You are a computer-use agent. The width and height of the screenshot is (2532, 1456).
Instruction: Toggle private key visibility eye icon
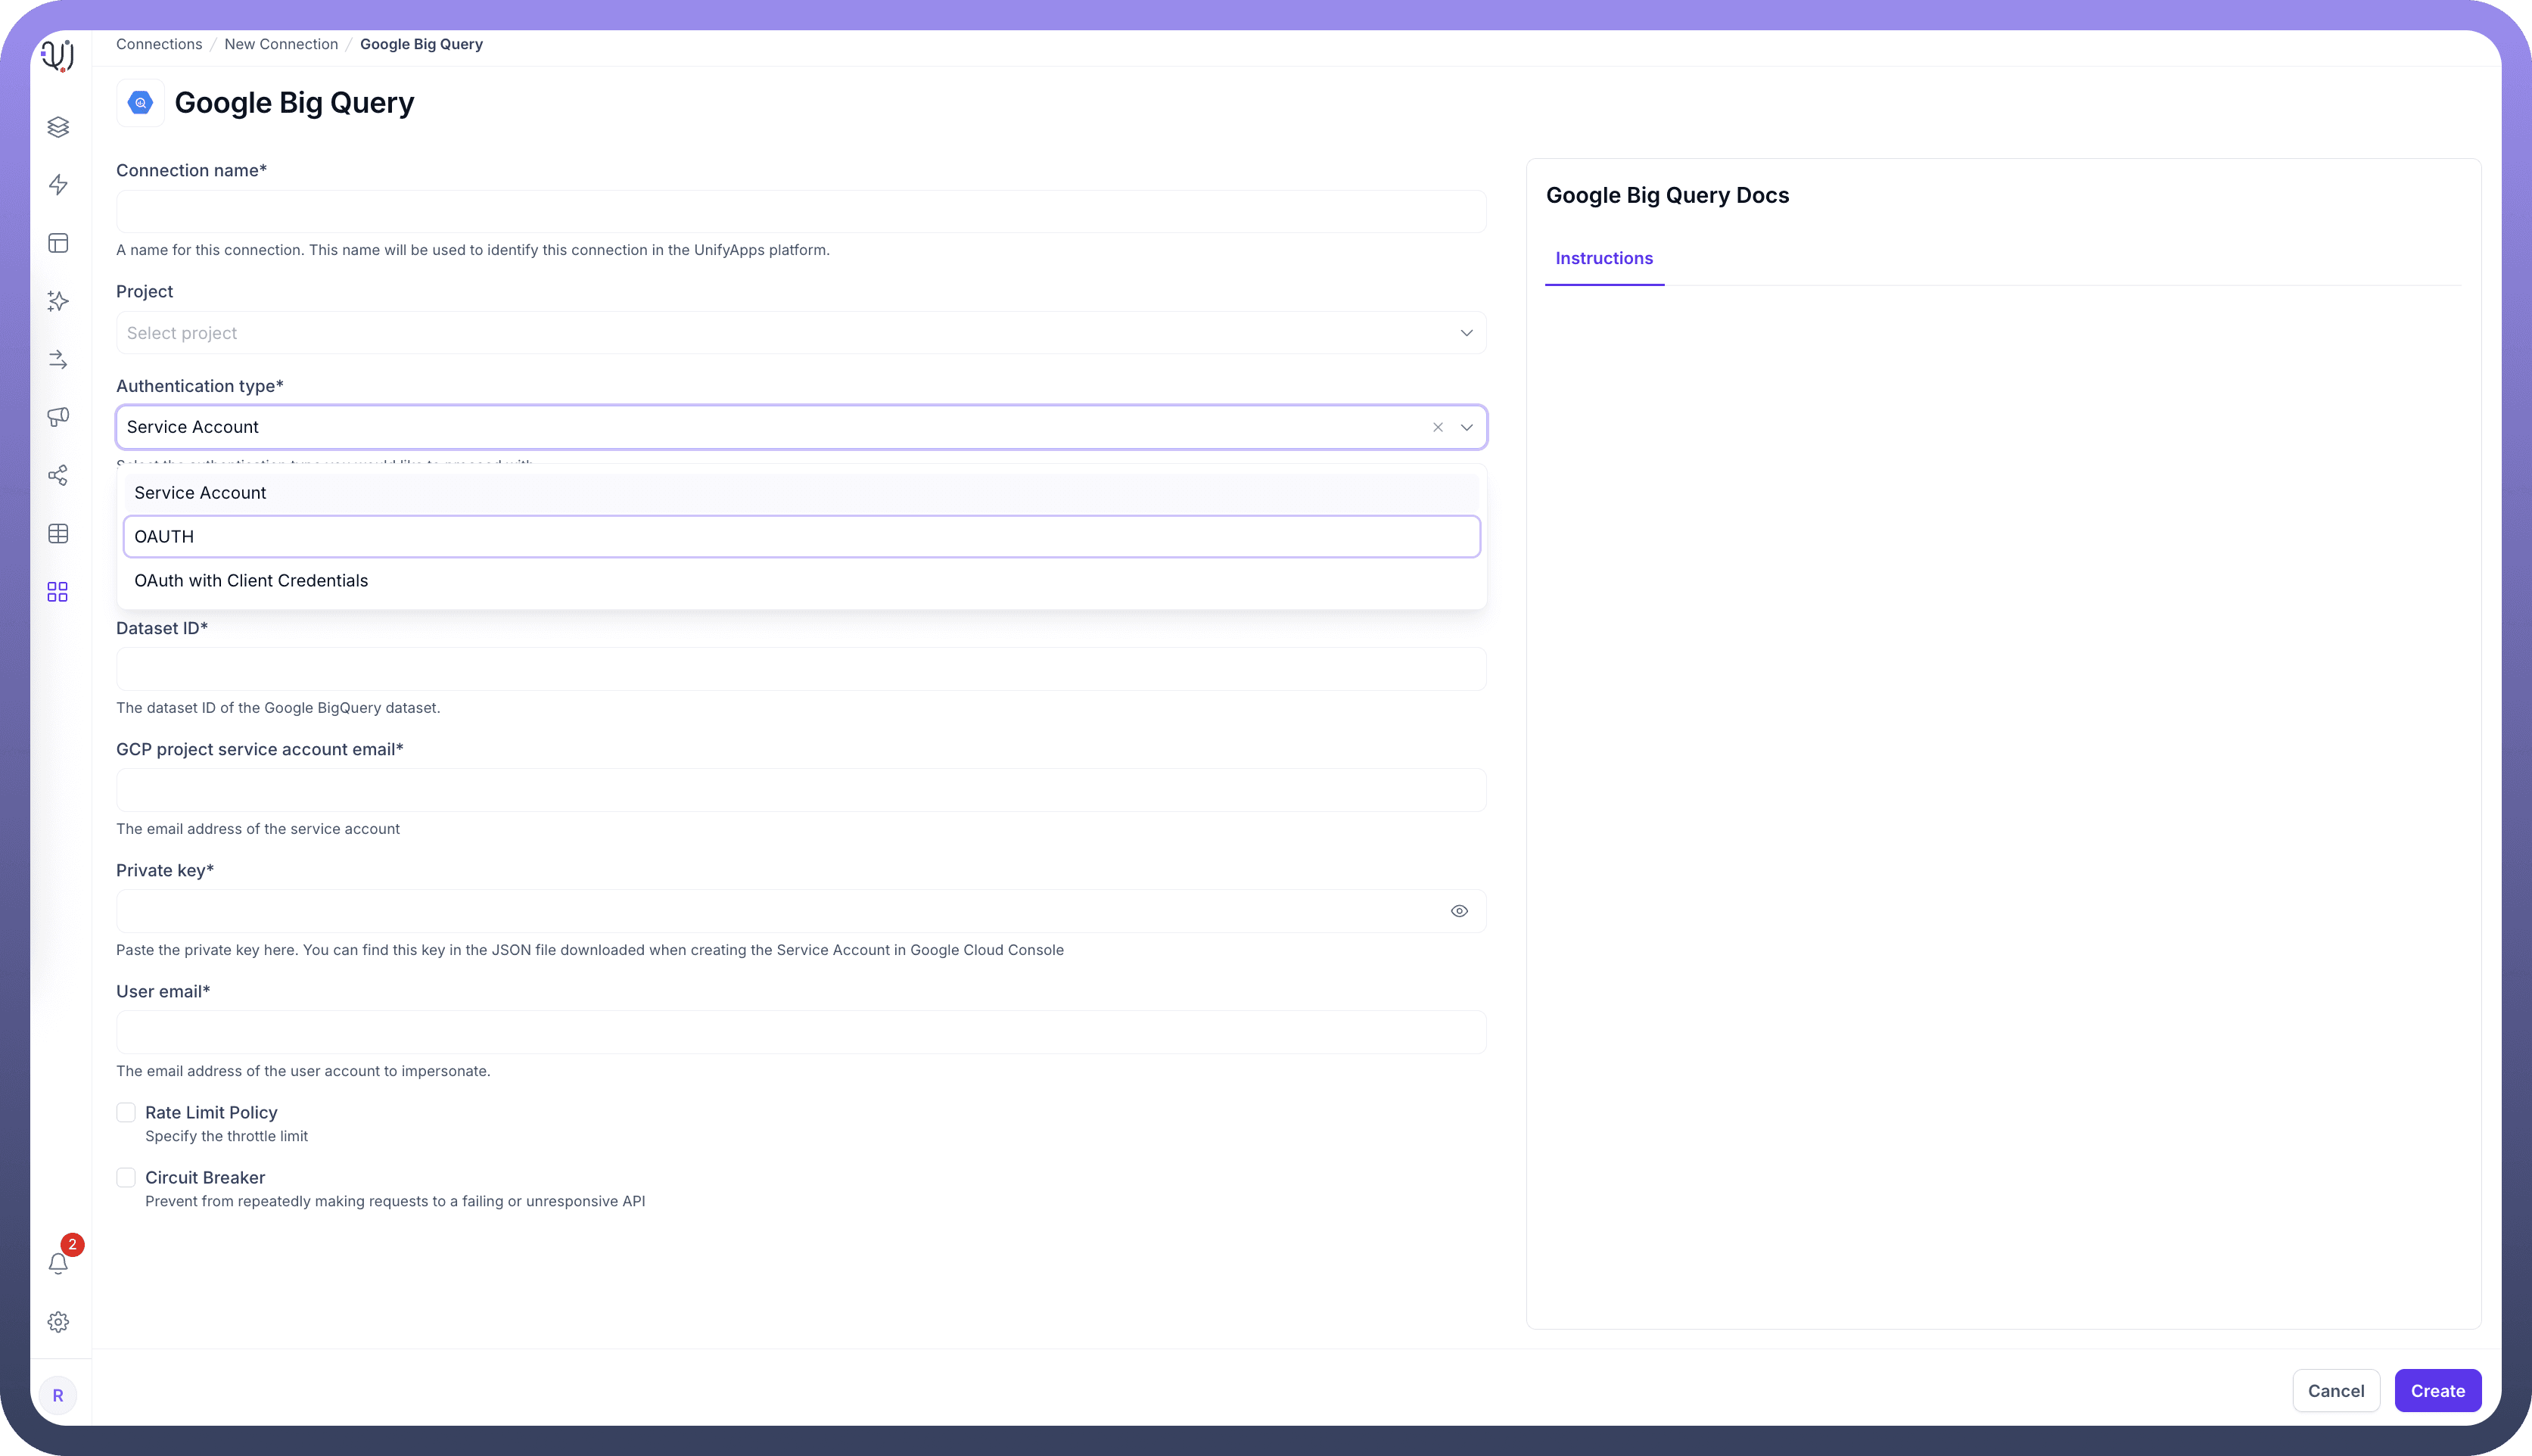tap(1459, 911)
